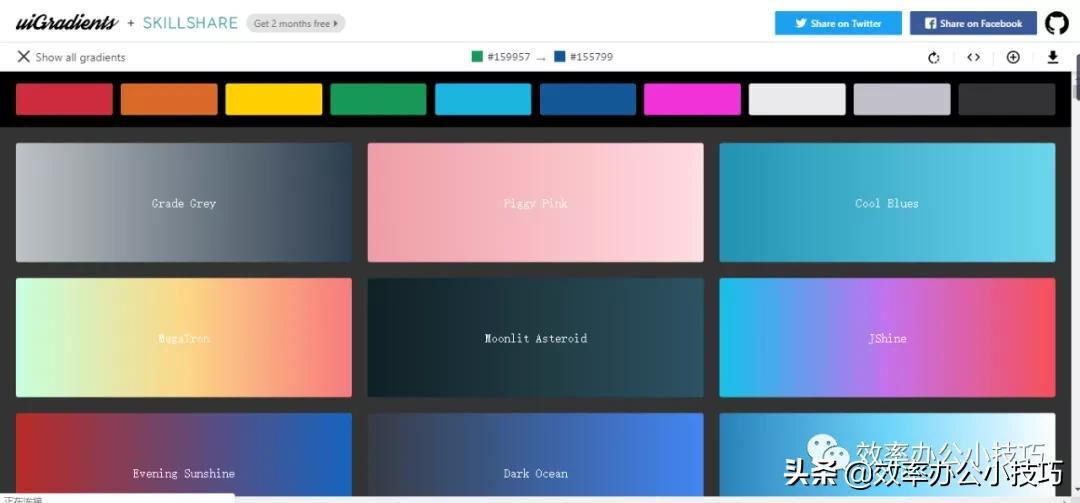Select the JShine gradient

click(887, 338)
